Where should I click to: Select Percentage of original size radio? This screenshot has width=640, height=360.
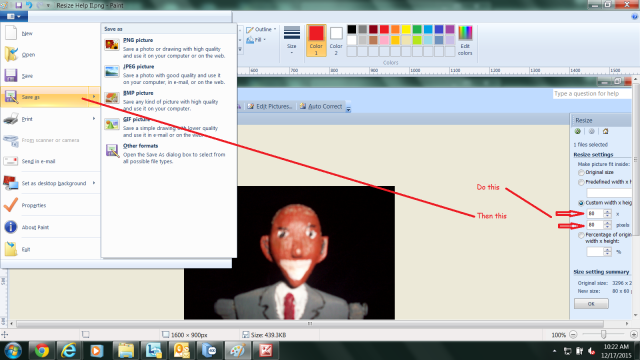581,236
